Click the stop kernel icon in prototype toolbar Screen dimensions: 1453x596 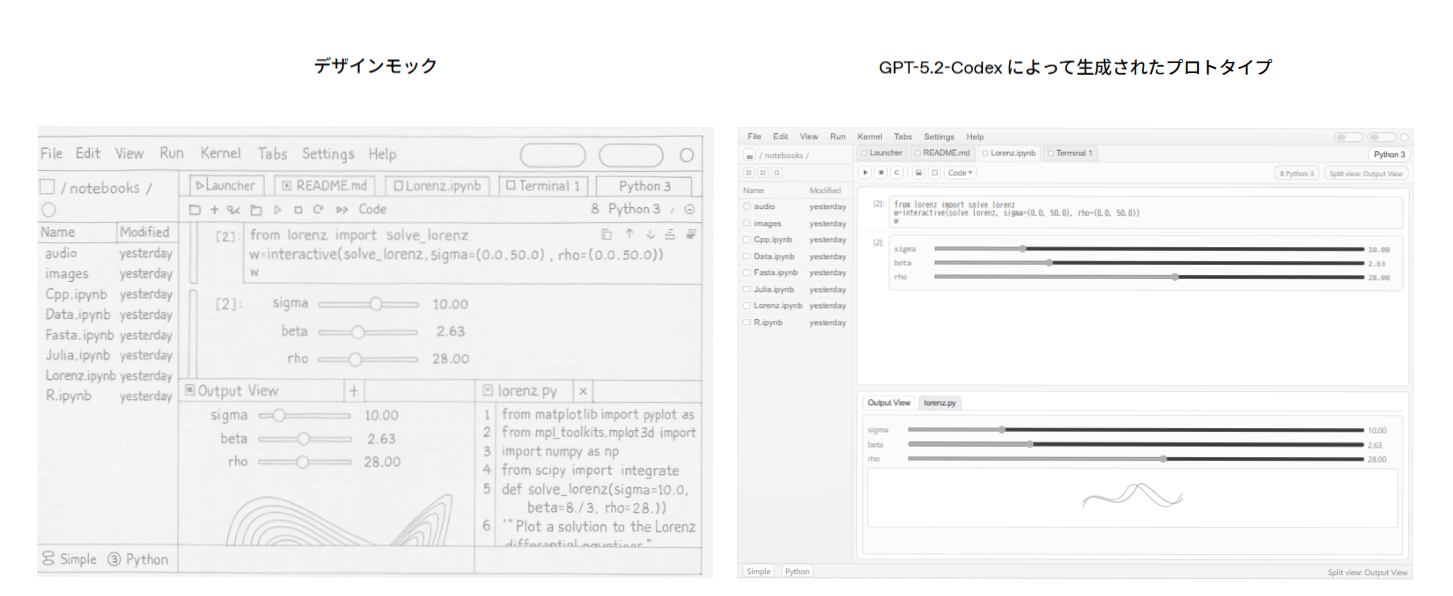[881, 173]
